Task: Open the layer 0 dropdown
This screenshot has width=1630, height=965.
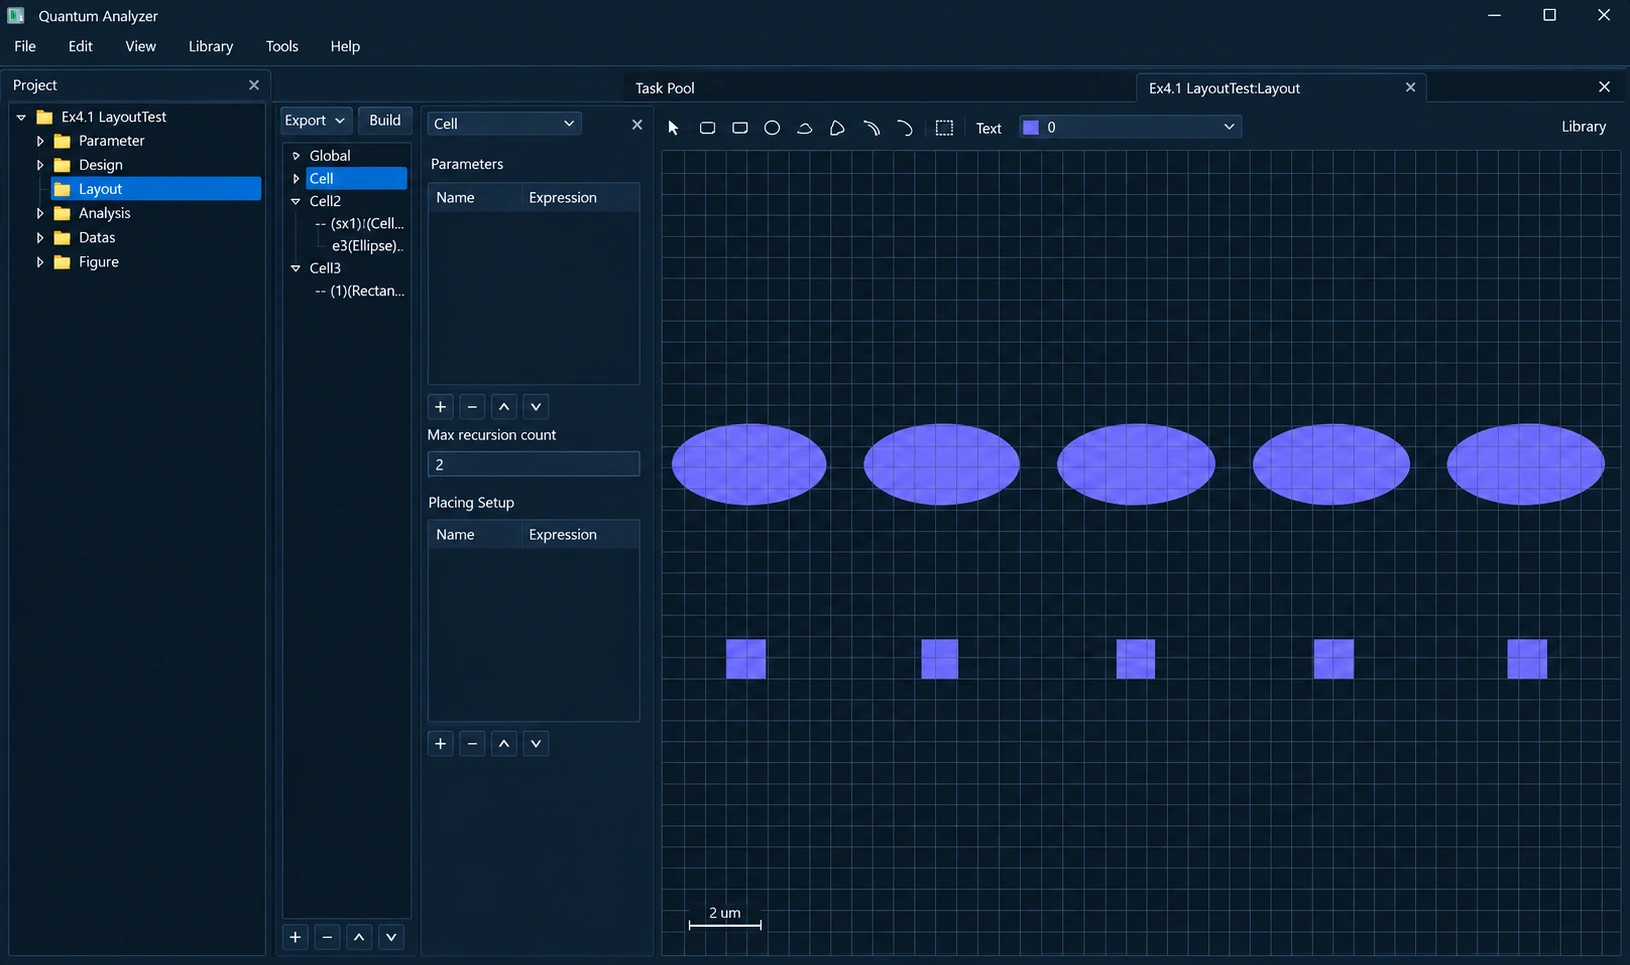Action: [x=1130, y=127]
